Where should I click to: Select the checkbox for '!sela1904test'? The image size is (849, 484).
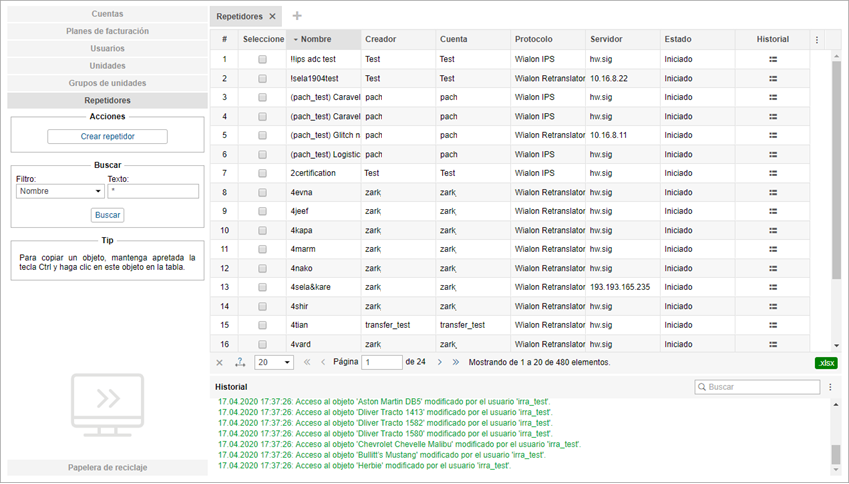[263, 79]
